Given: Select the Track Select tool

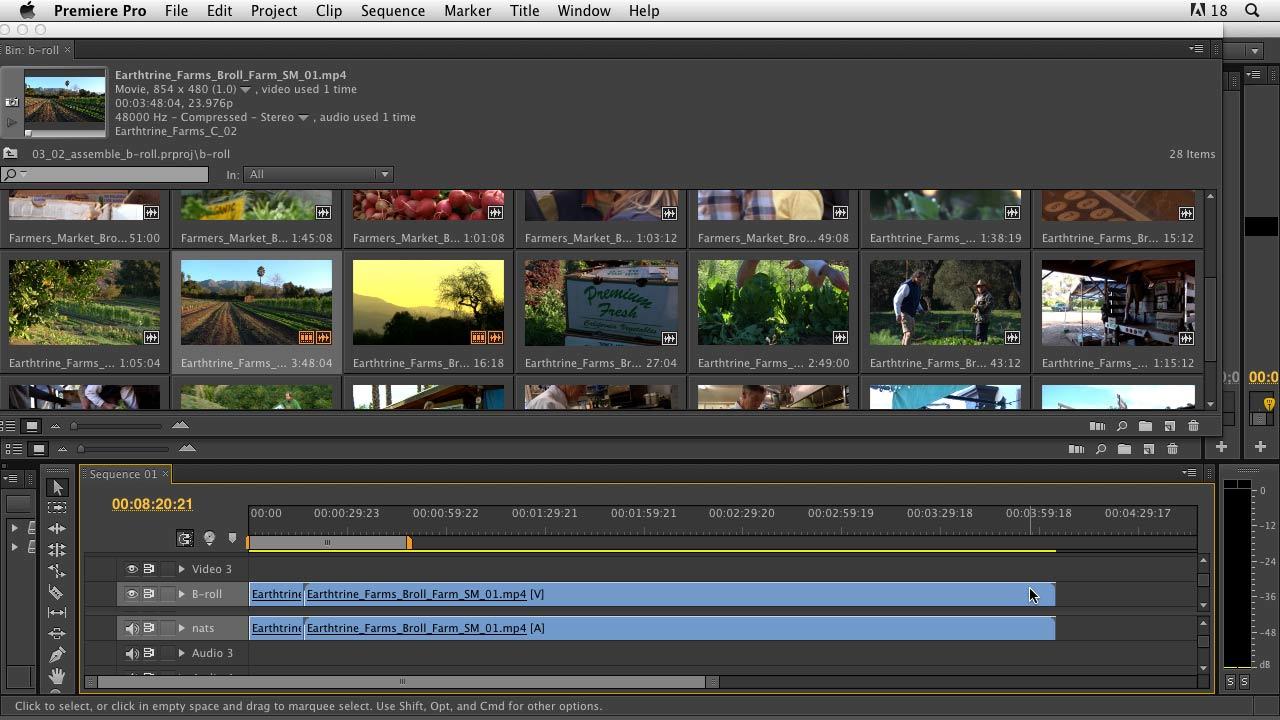Looking at the screenshot, I should [57, 508].
